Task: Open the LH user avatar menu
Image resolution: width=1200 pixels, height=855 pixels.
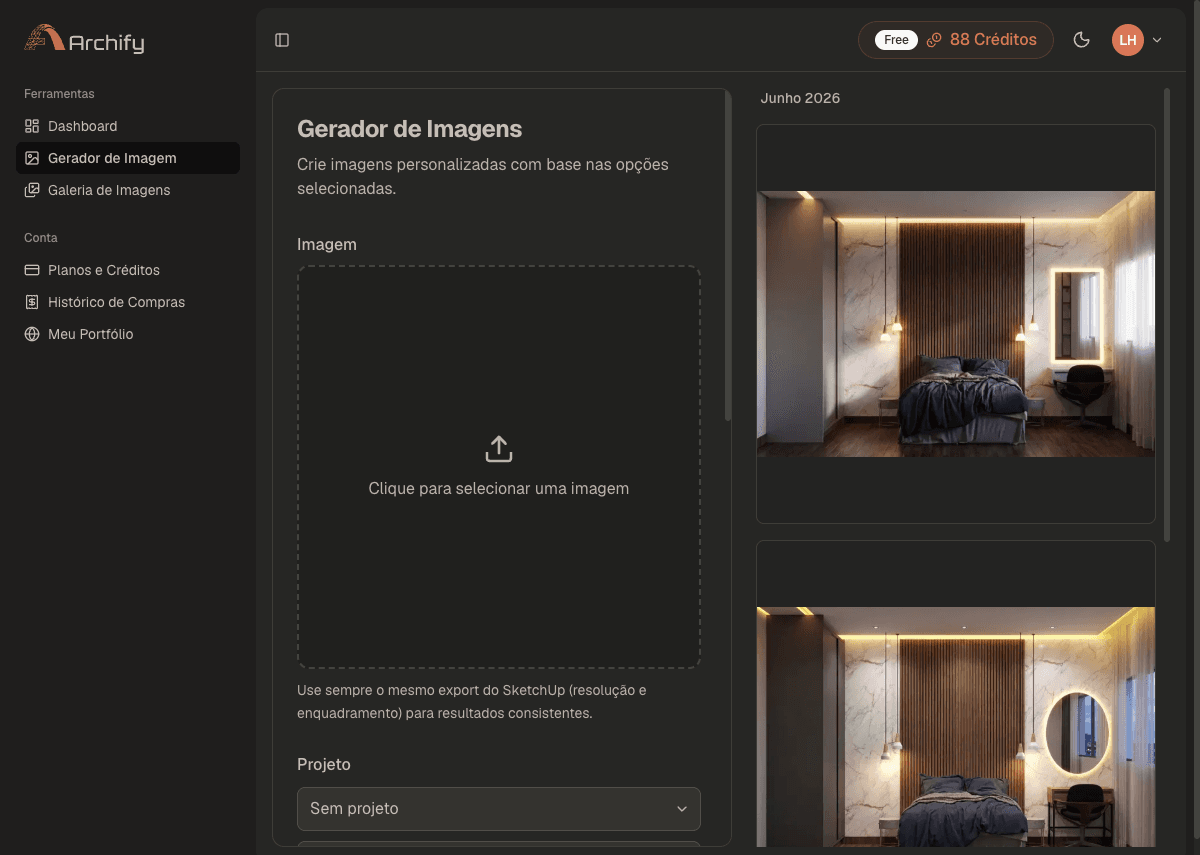Action: tap(1128, 40)
